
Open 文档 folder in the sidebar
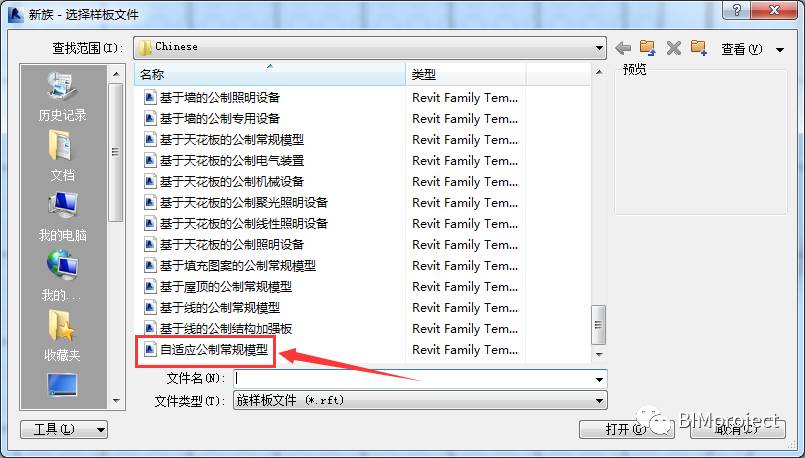click(x=62, y=156)
